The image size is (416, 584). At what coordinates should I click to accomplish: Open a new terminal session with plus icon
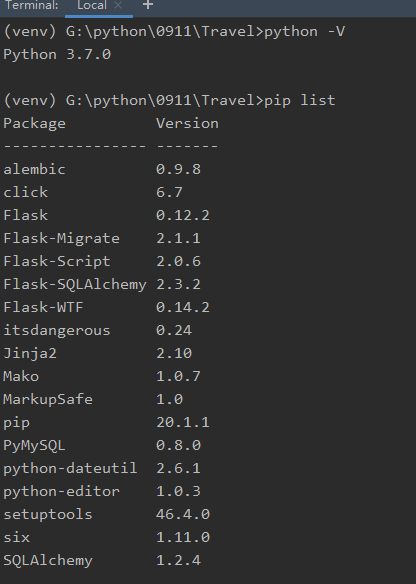coord(148,5)
